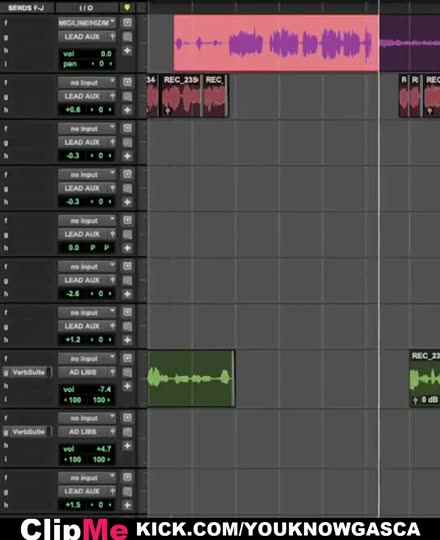This screenshot has width=440, height=540.
Task: Open the AD LIBS output selector on the +4.7 track
Action: [87, 432]
